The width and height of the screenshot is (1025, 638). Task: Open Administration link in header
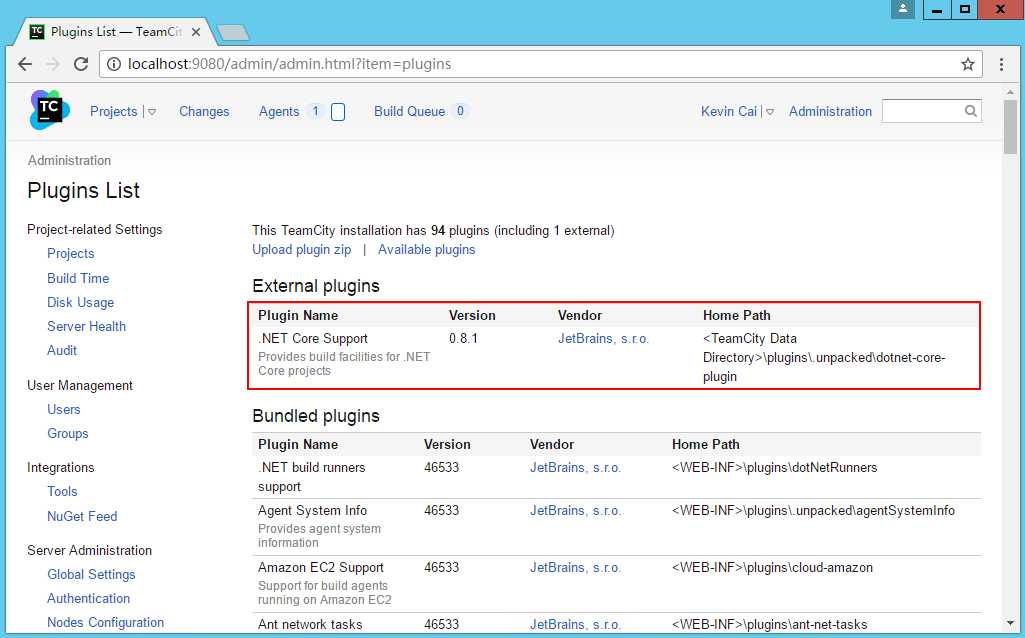click(830, 112)
